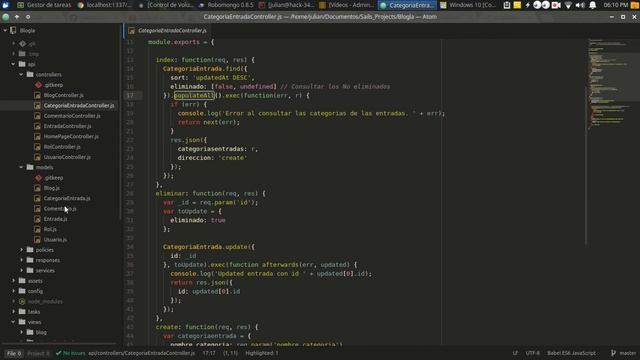
Task: Change the LF line ending selector
Action: [x=515, y=353]
